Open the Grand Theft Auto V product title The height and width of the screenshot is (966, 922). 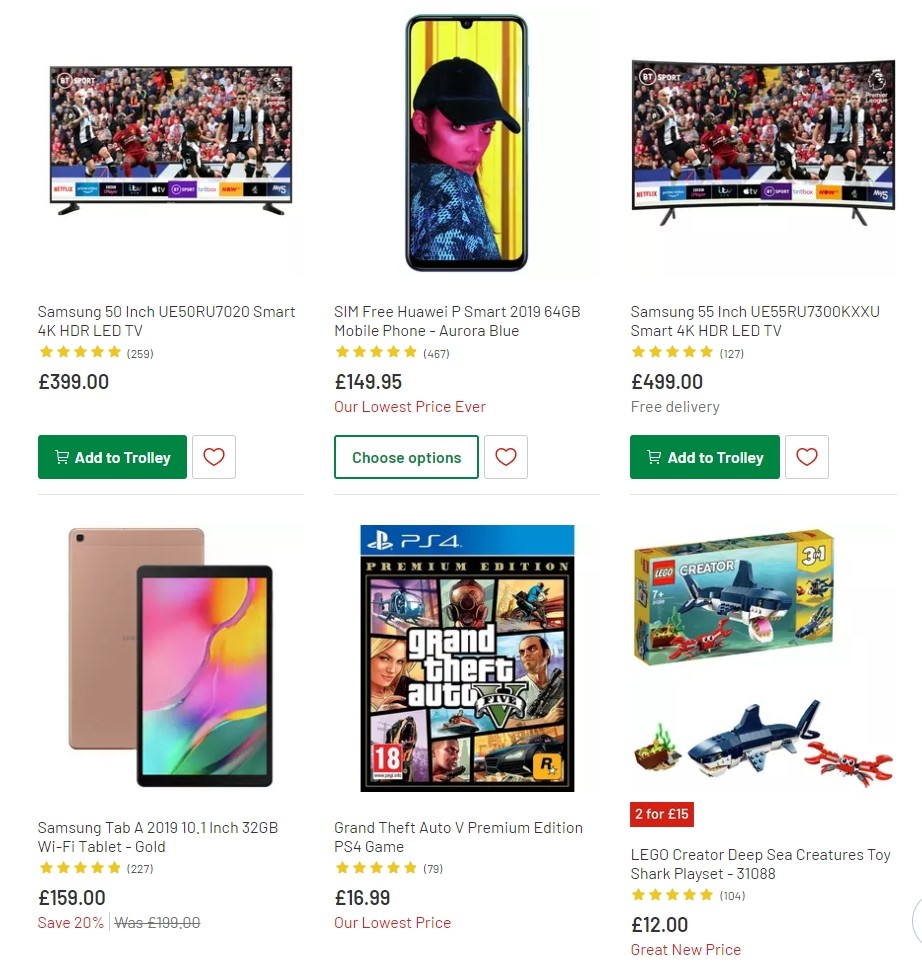[458, 837]
